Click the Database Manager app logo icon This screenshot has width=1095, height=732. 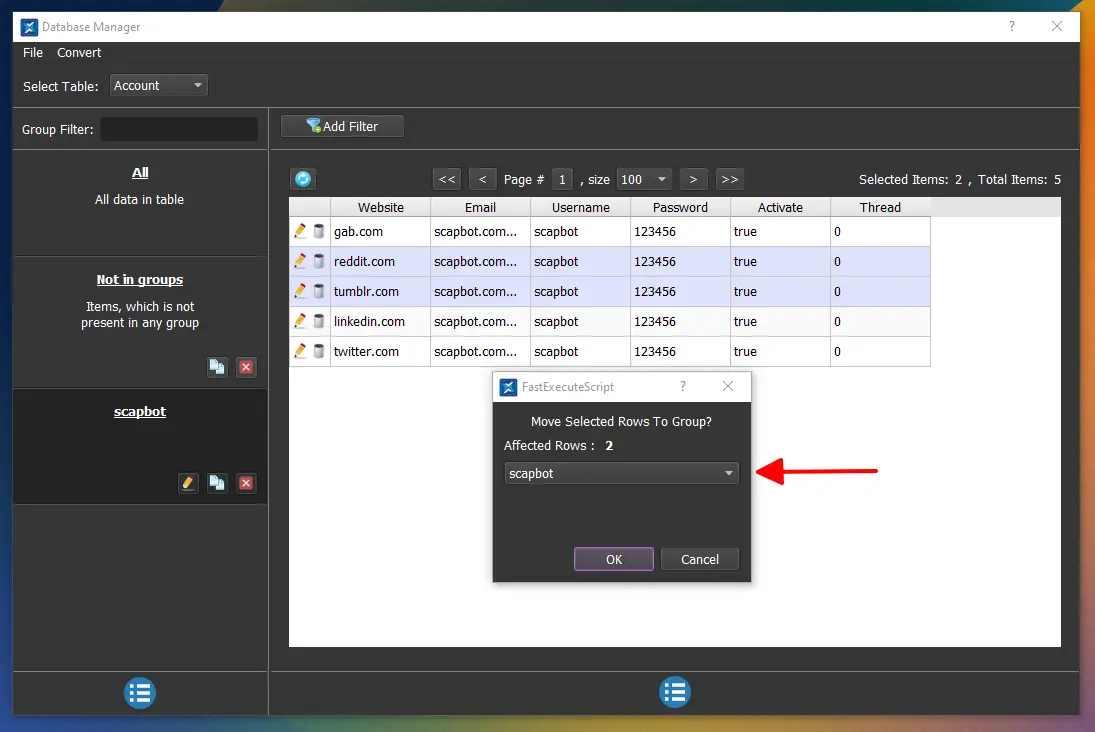[29, 27]
